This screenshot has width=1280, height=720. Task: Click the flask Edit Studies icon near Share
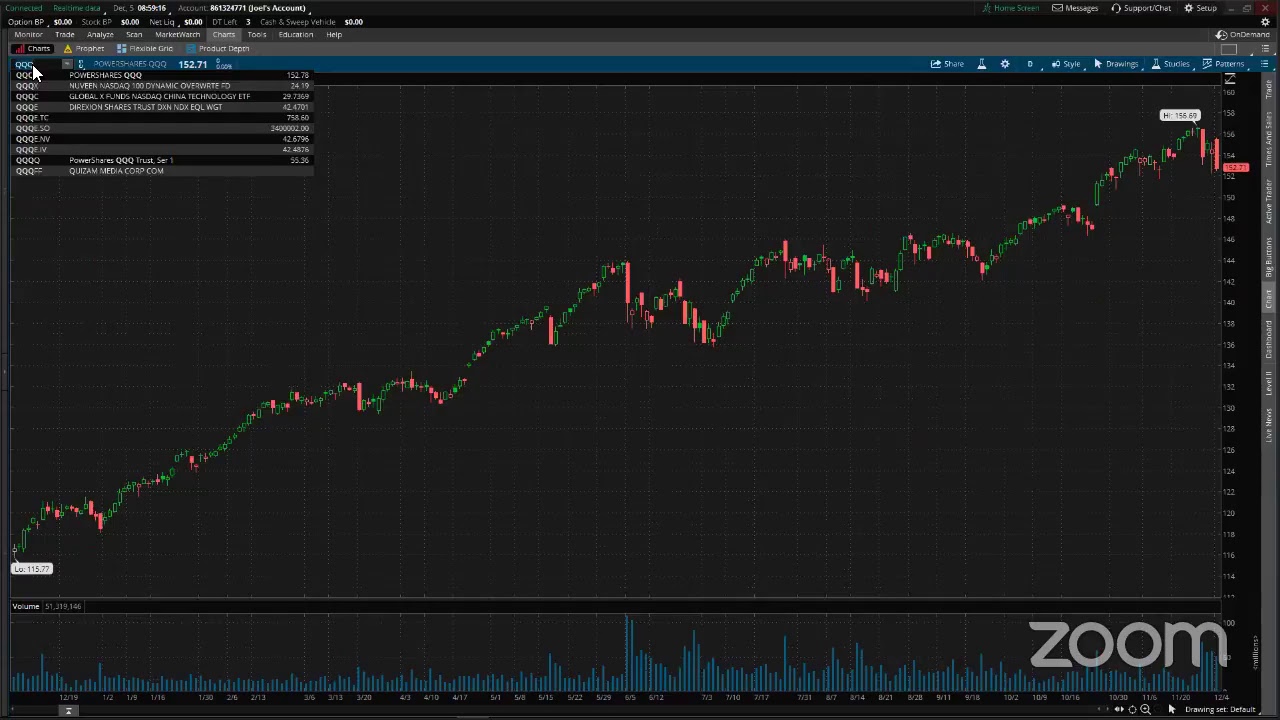981,64
